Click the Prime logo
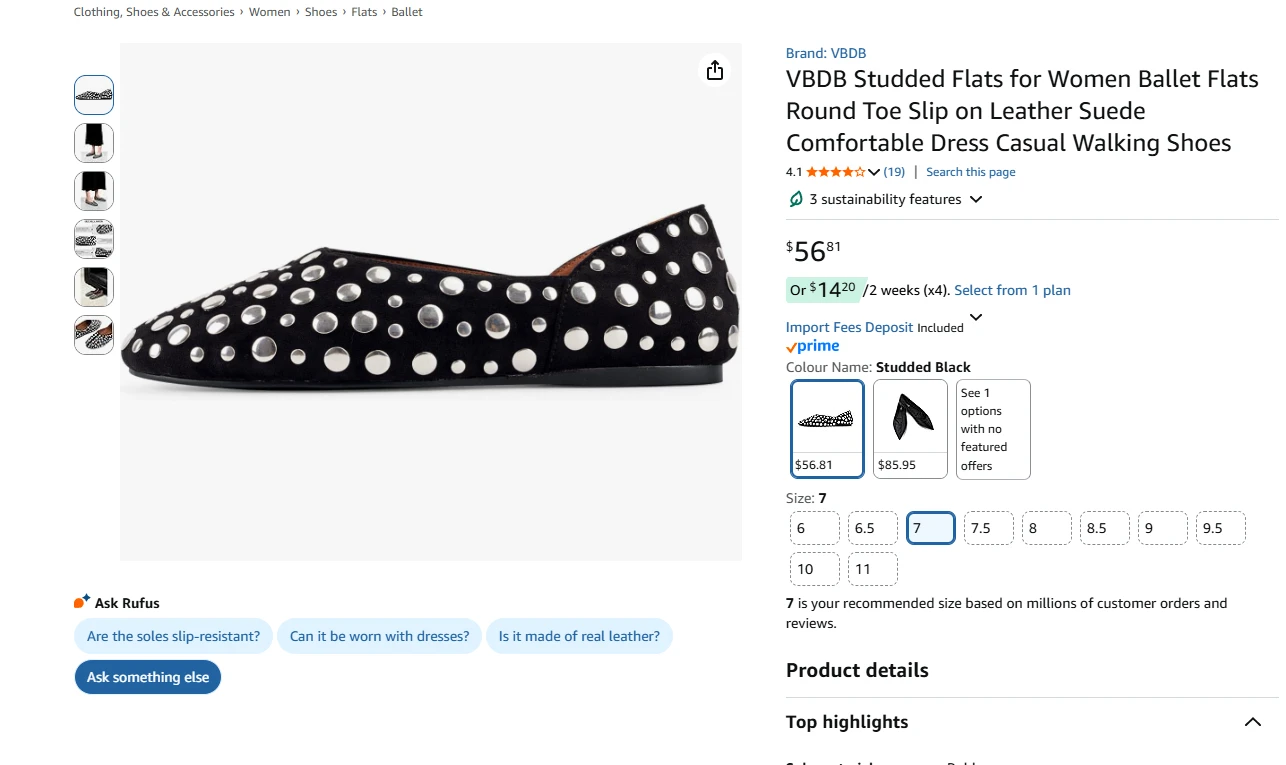Viewport: 1286px width, 765px height. click(813, 346)
